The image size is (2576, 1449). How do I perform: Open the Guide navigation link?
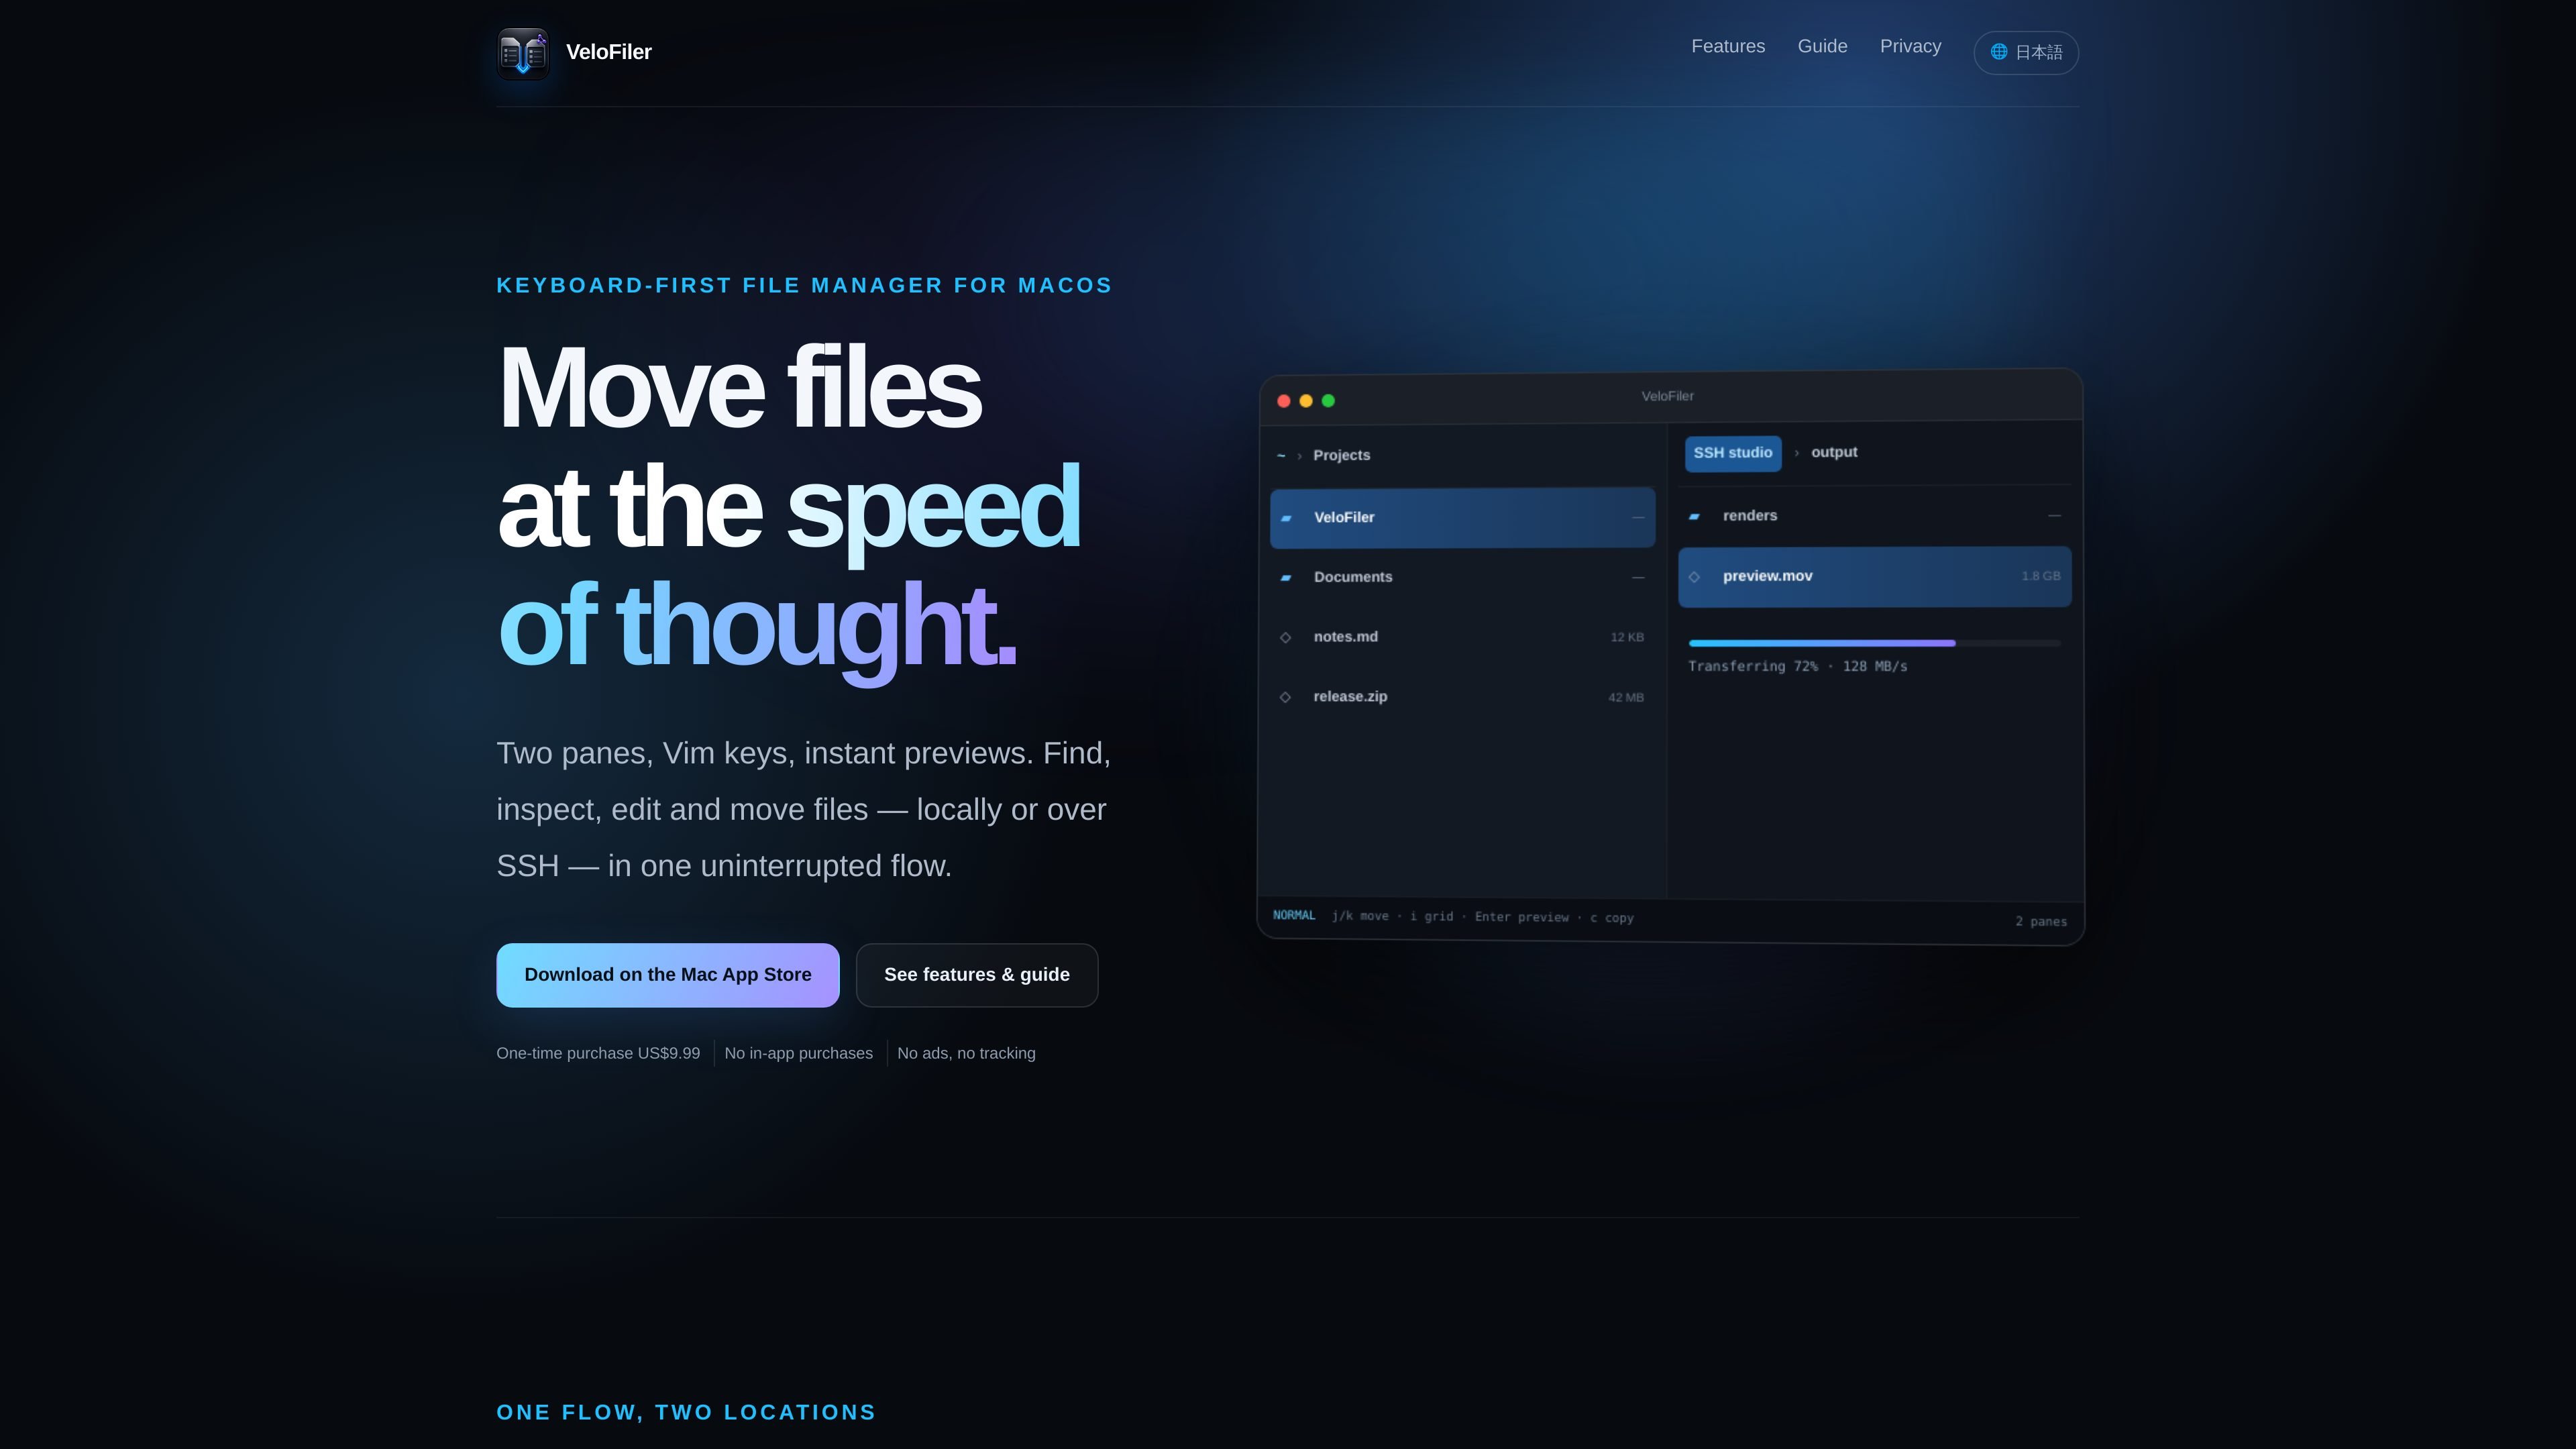(x=1822, y=46)
